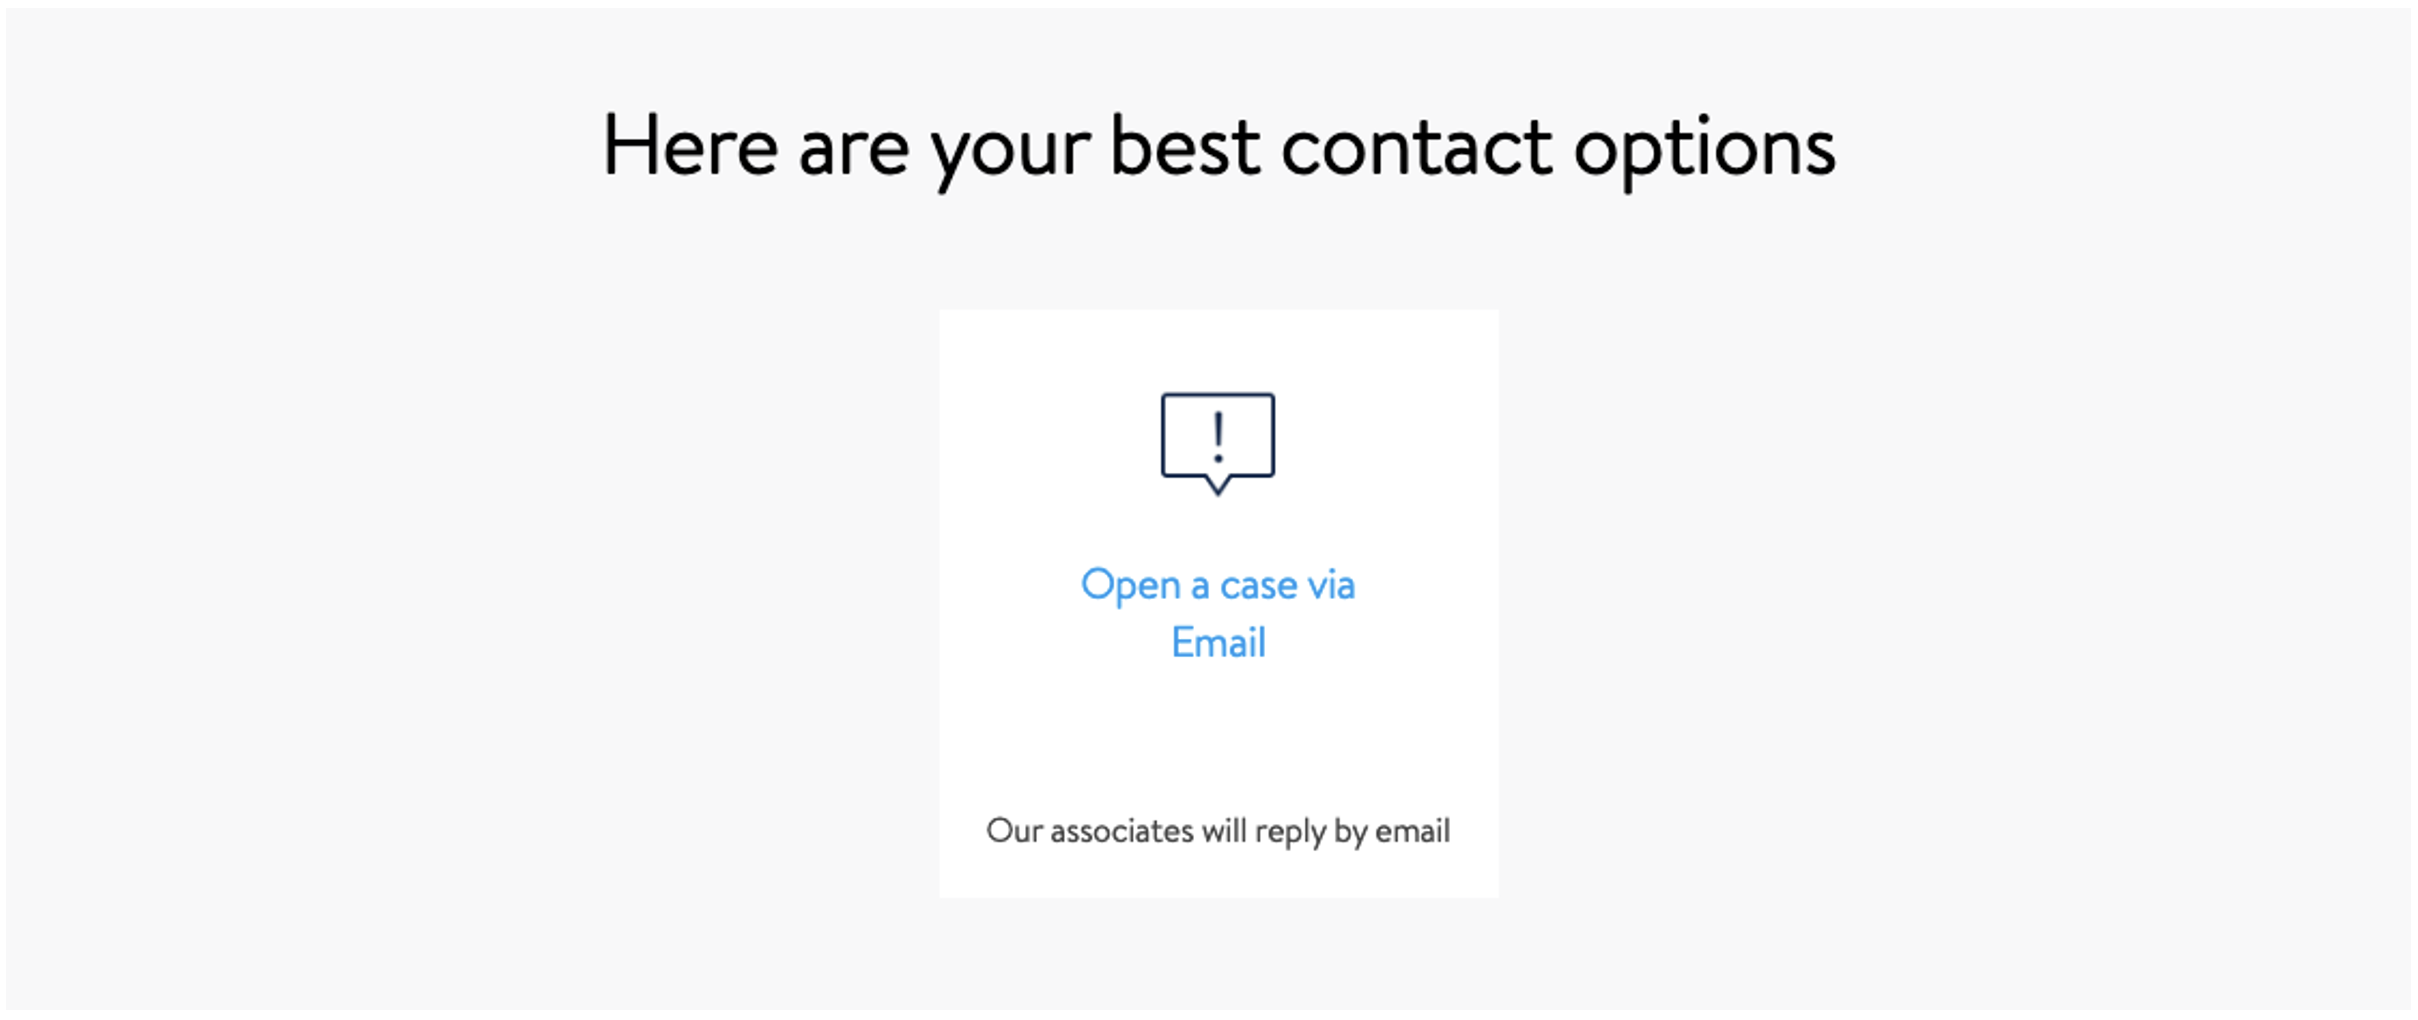Click the word 'case' in blue link
The image size is (2418, 1020).
1258,586
